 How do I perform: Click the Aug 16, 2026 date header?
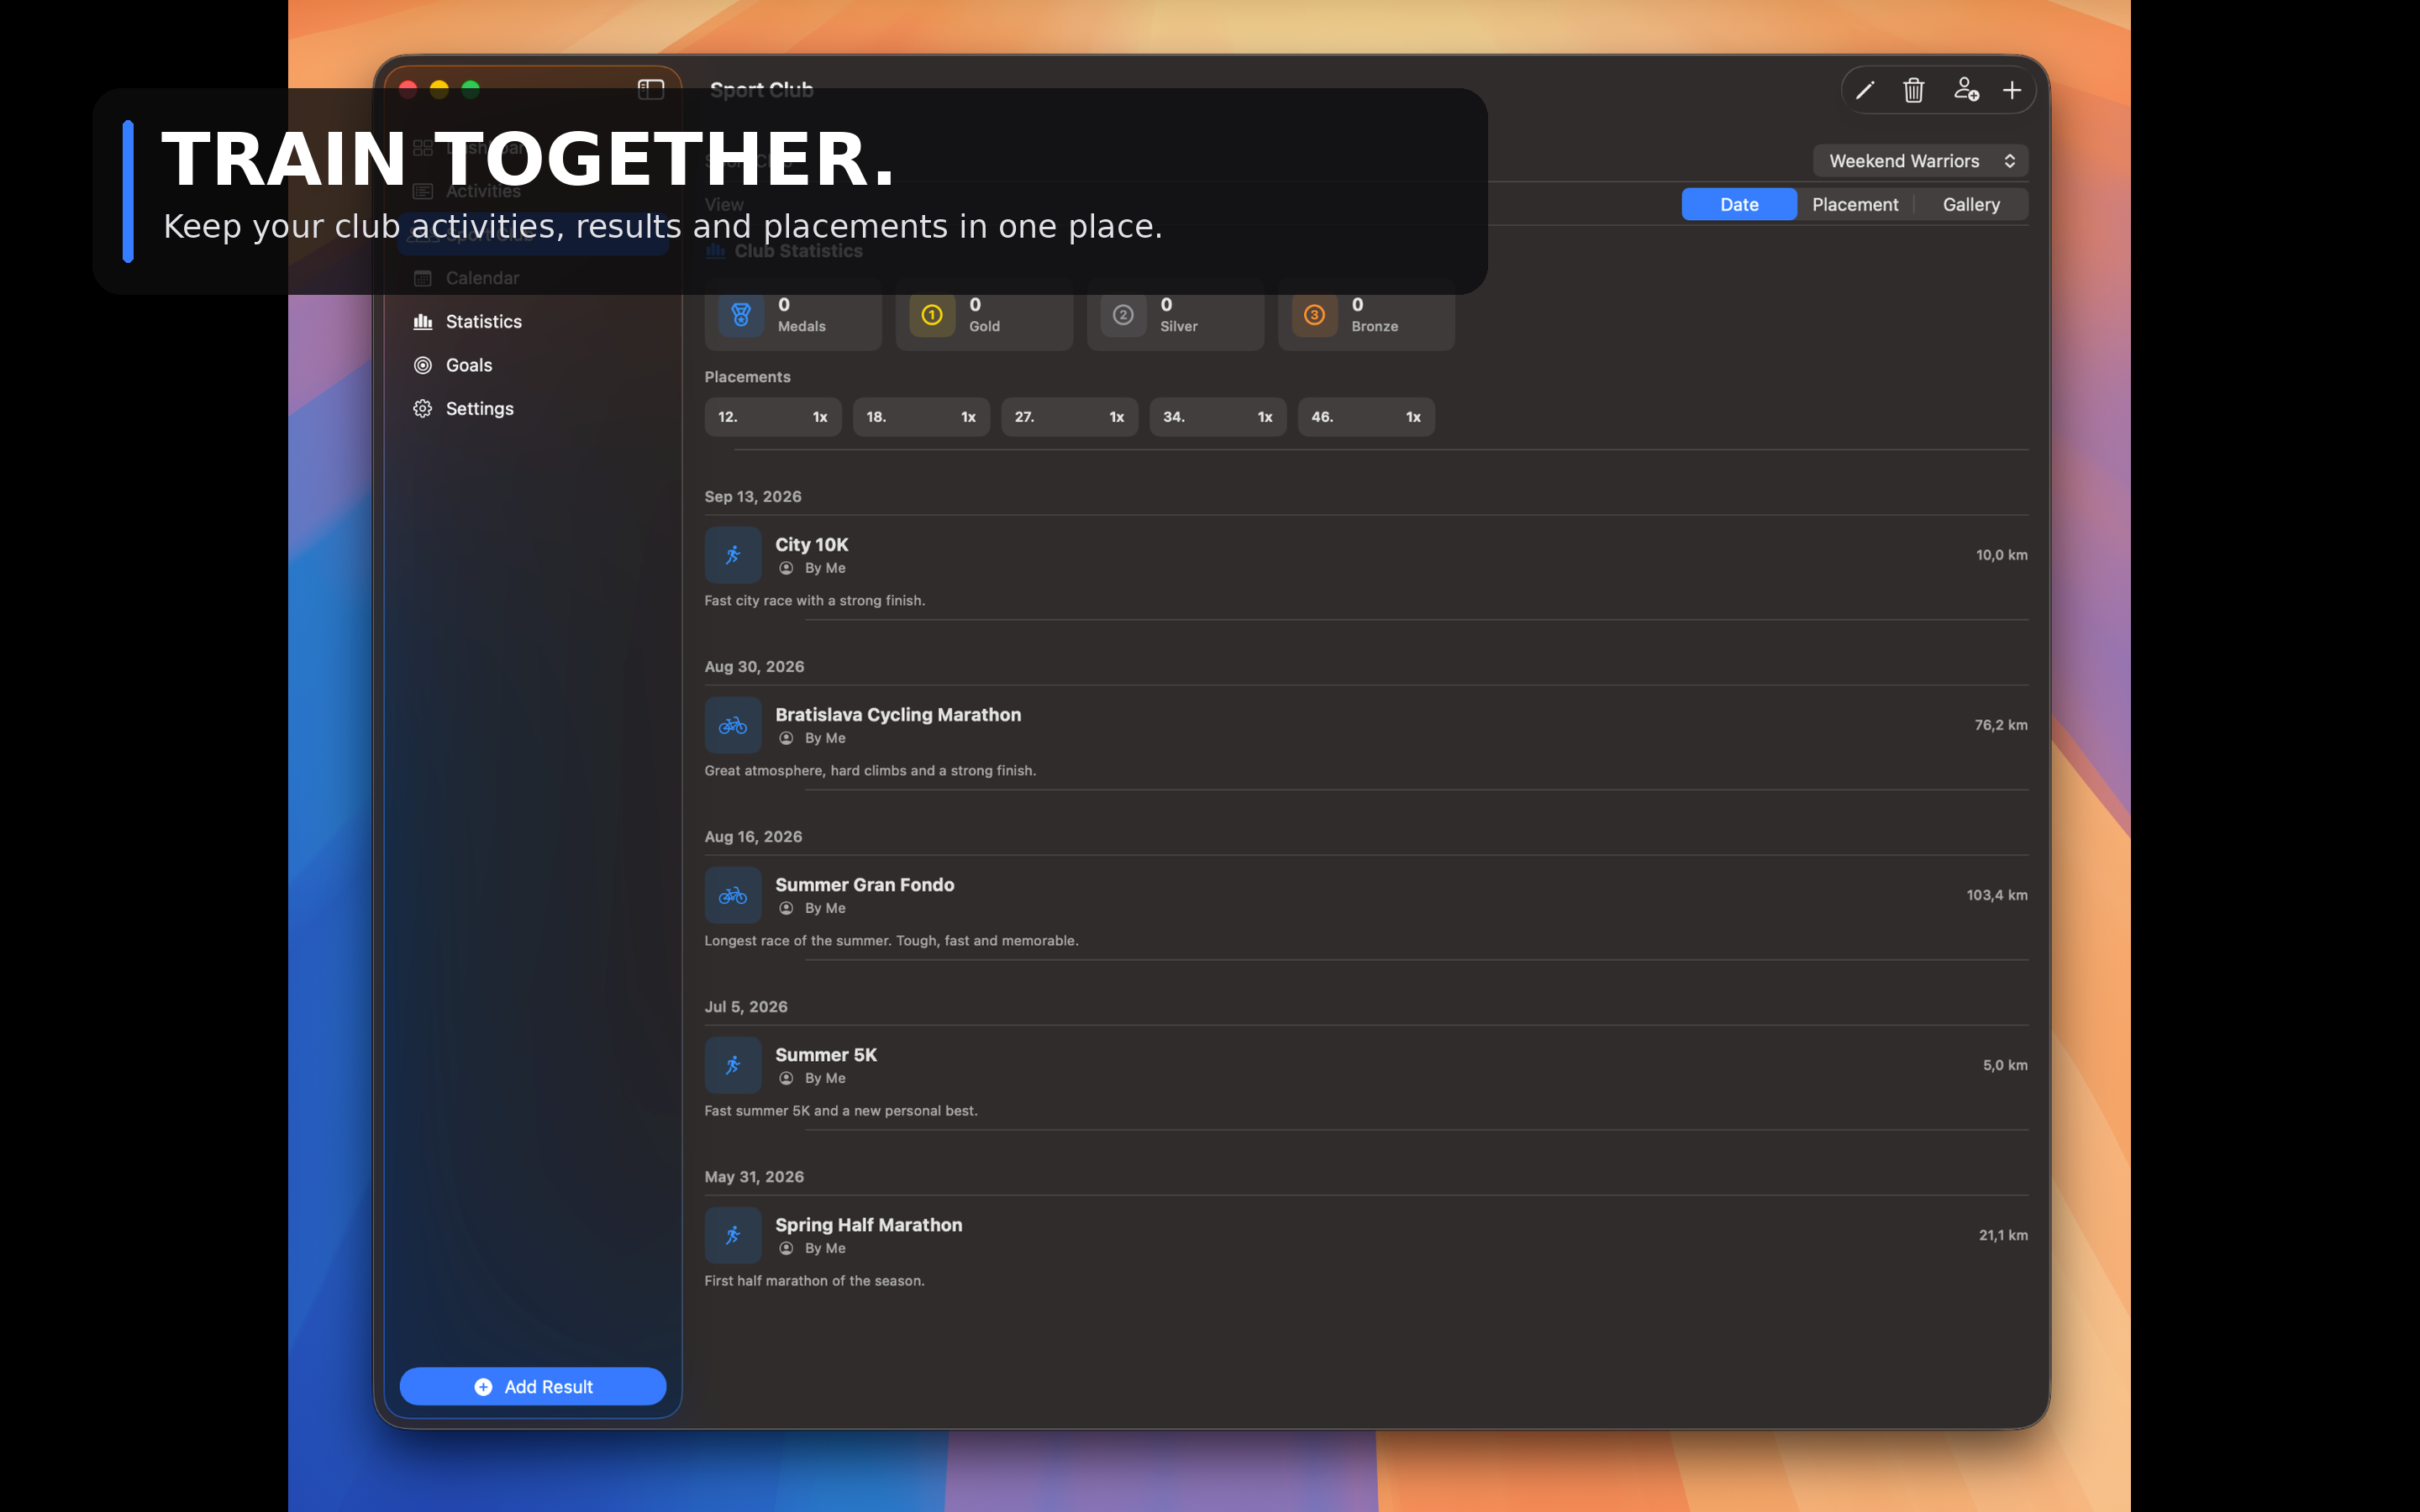pos(753,836)
